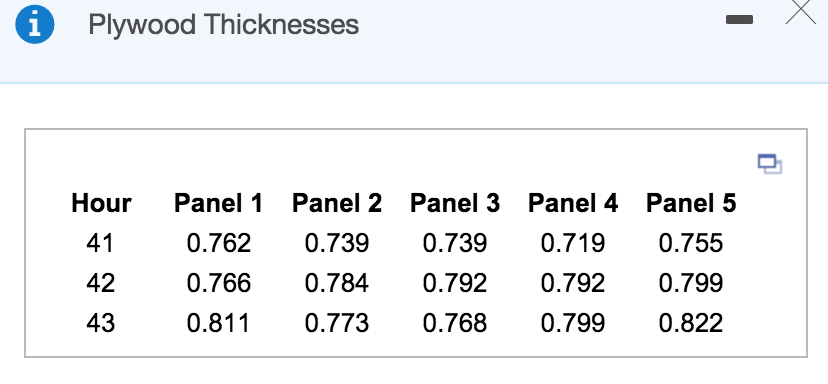The width and height of the screenshot is (828, 384).
Task: Select the Panel 2 column header
Action: 336,203
